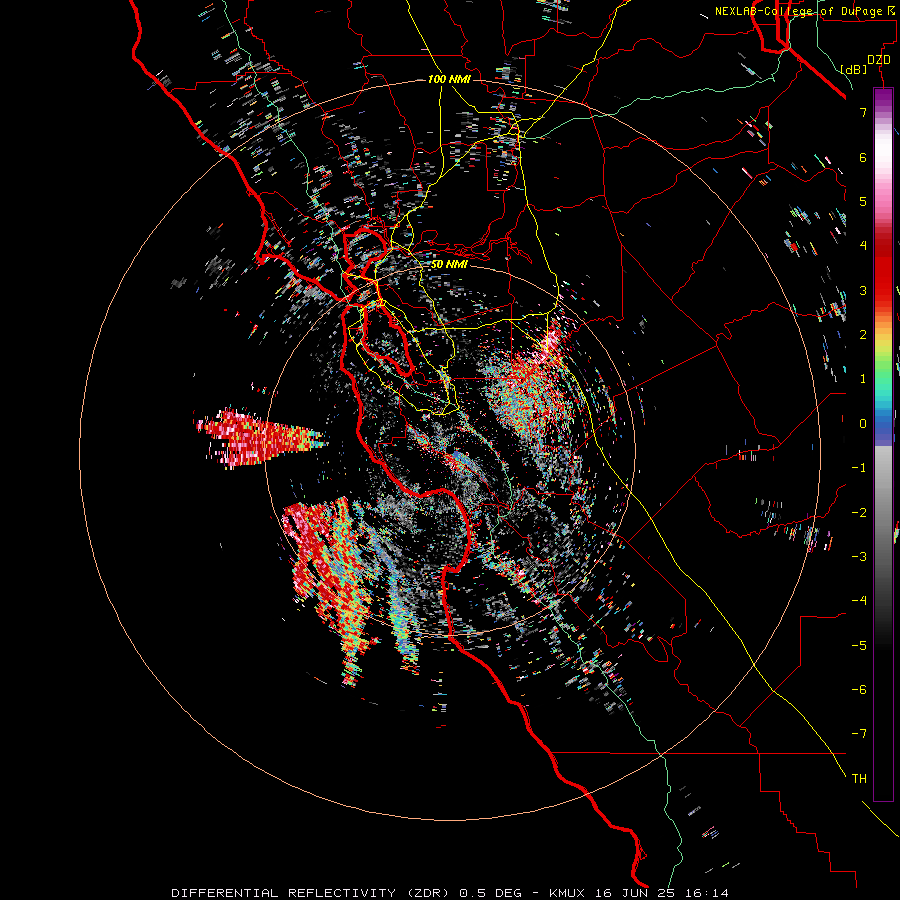Click the "5" tick on the color scale
The height and width of the screenshot is (900, 900).
pyautogui.click(x=863, y=201)
